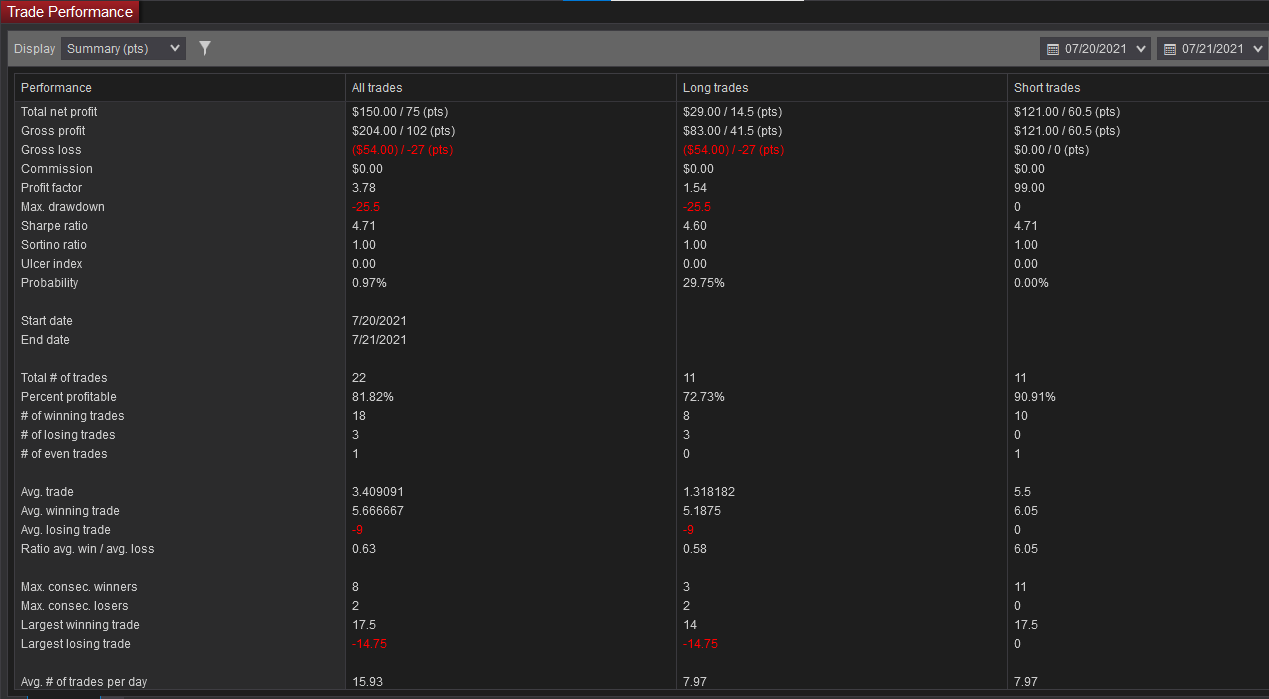Viewport: 1269px width, 699px height.
Task: Select the Gross loss row label
Action: (51, 150)
